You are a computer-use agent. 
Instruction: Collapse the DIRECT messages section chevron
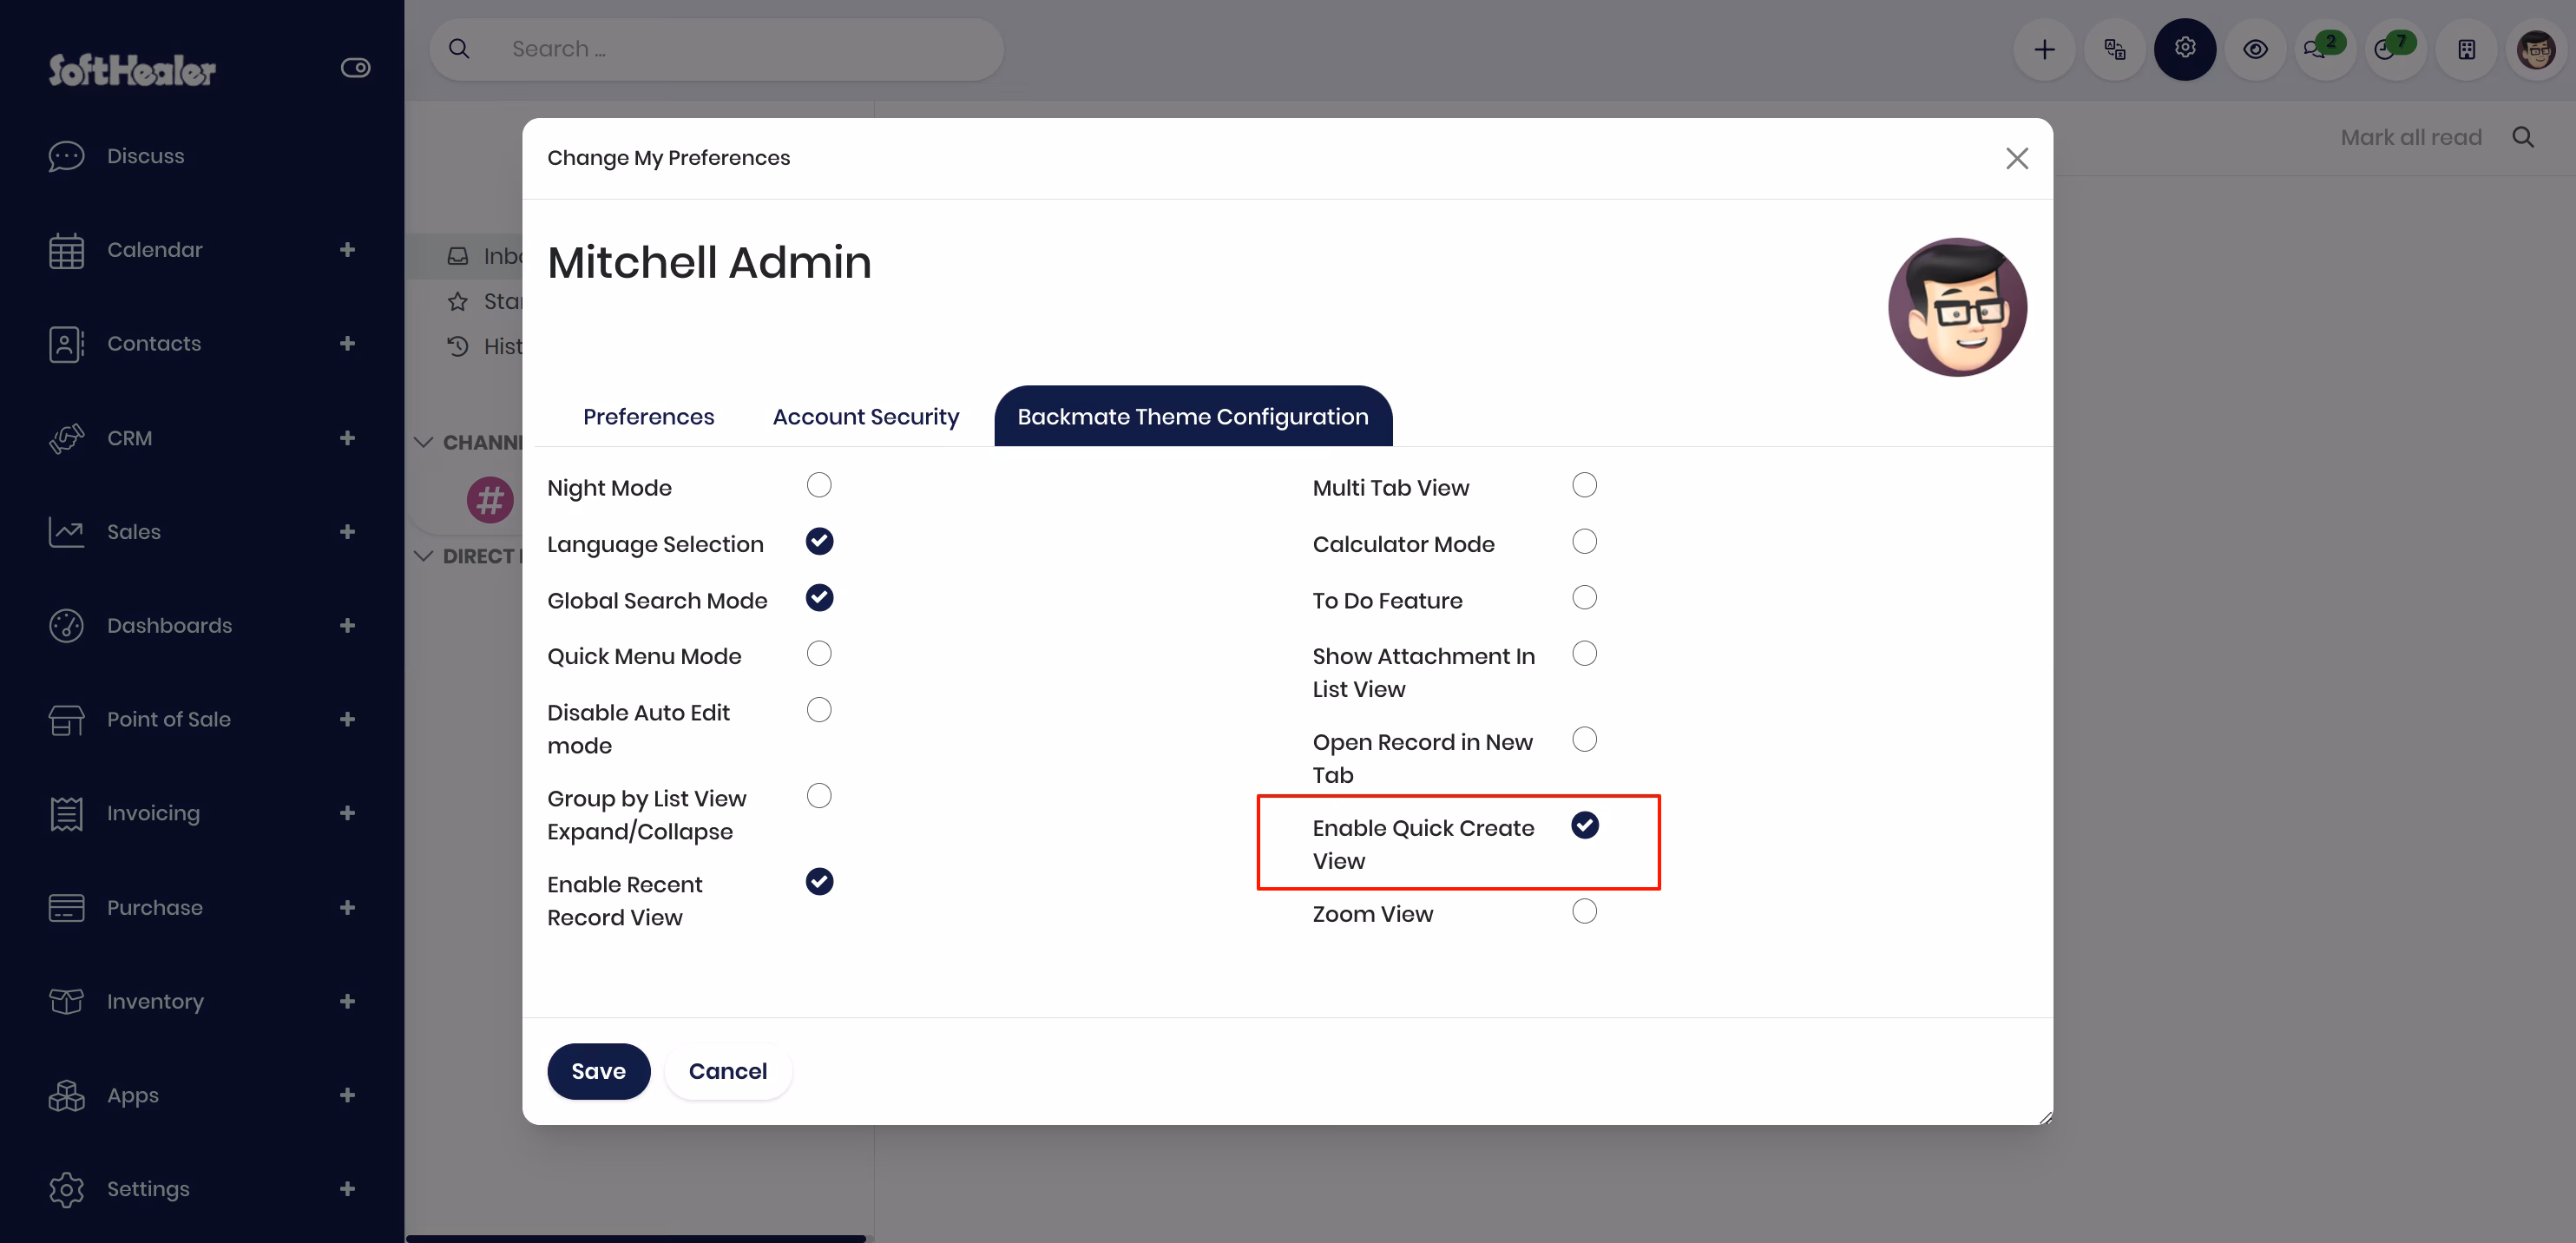[x=423, y=556]
